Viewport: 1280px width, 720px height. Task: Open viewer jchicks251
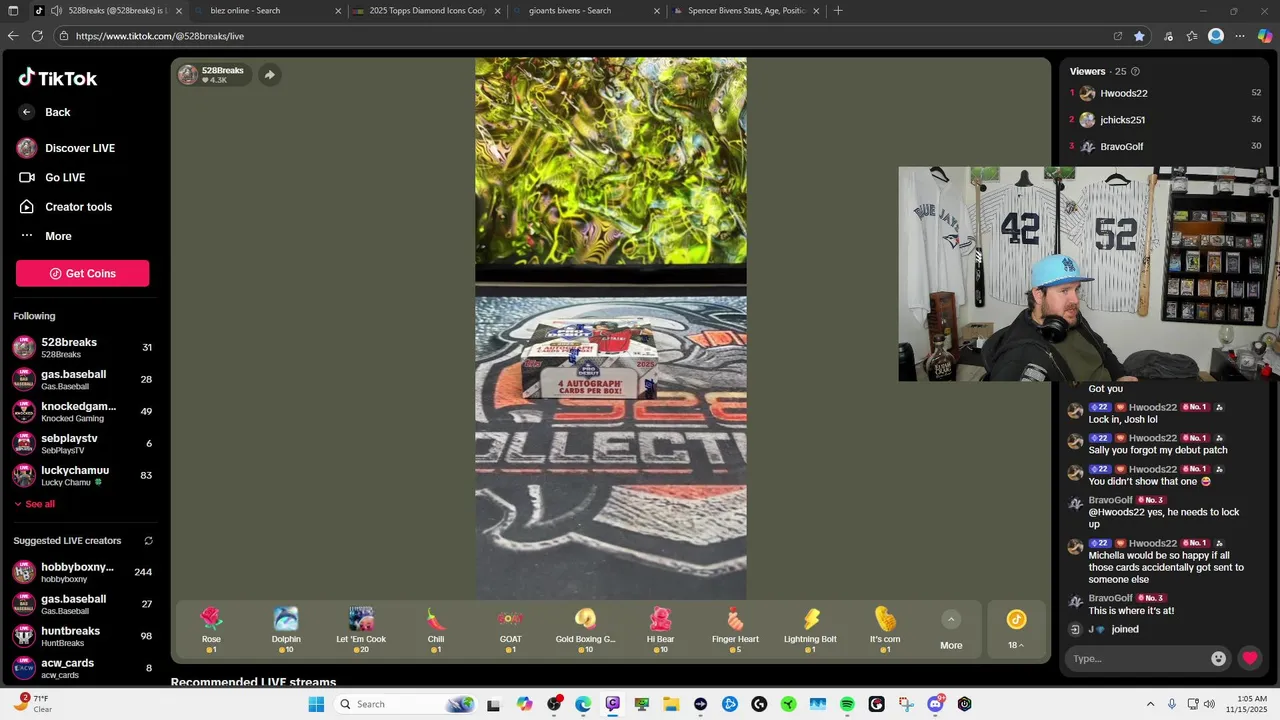[1165, 120]
